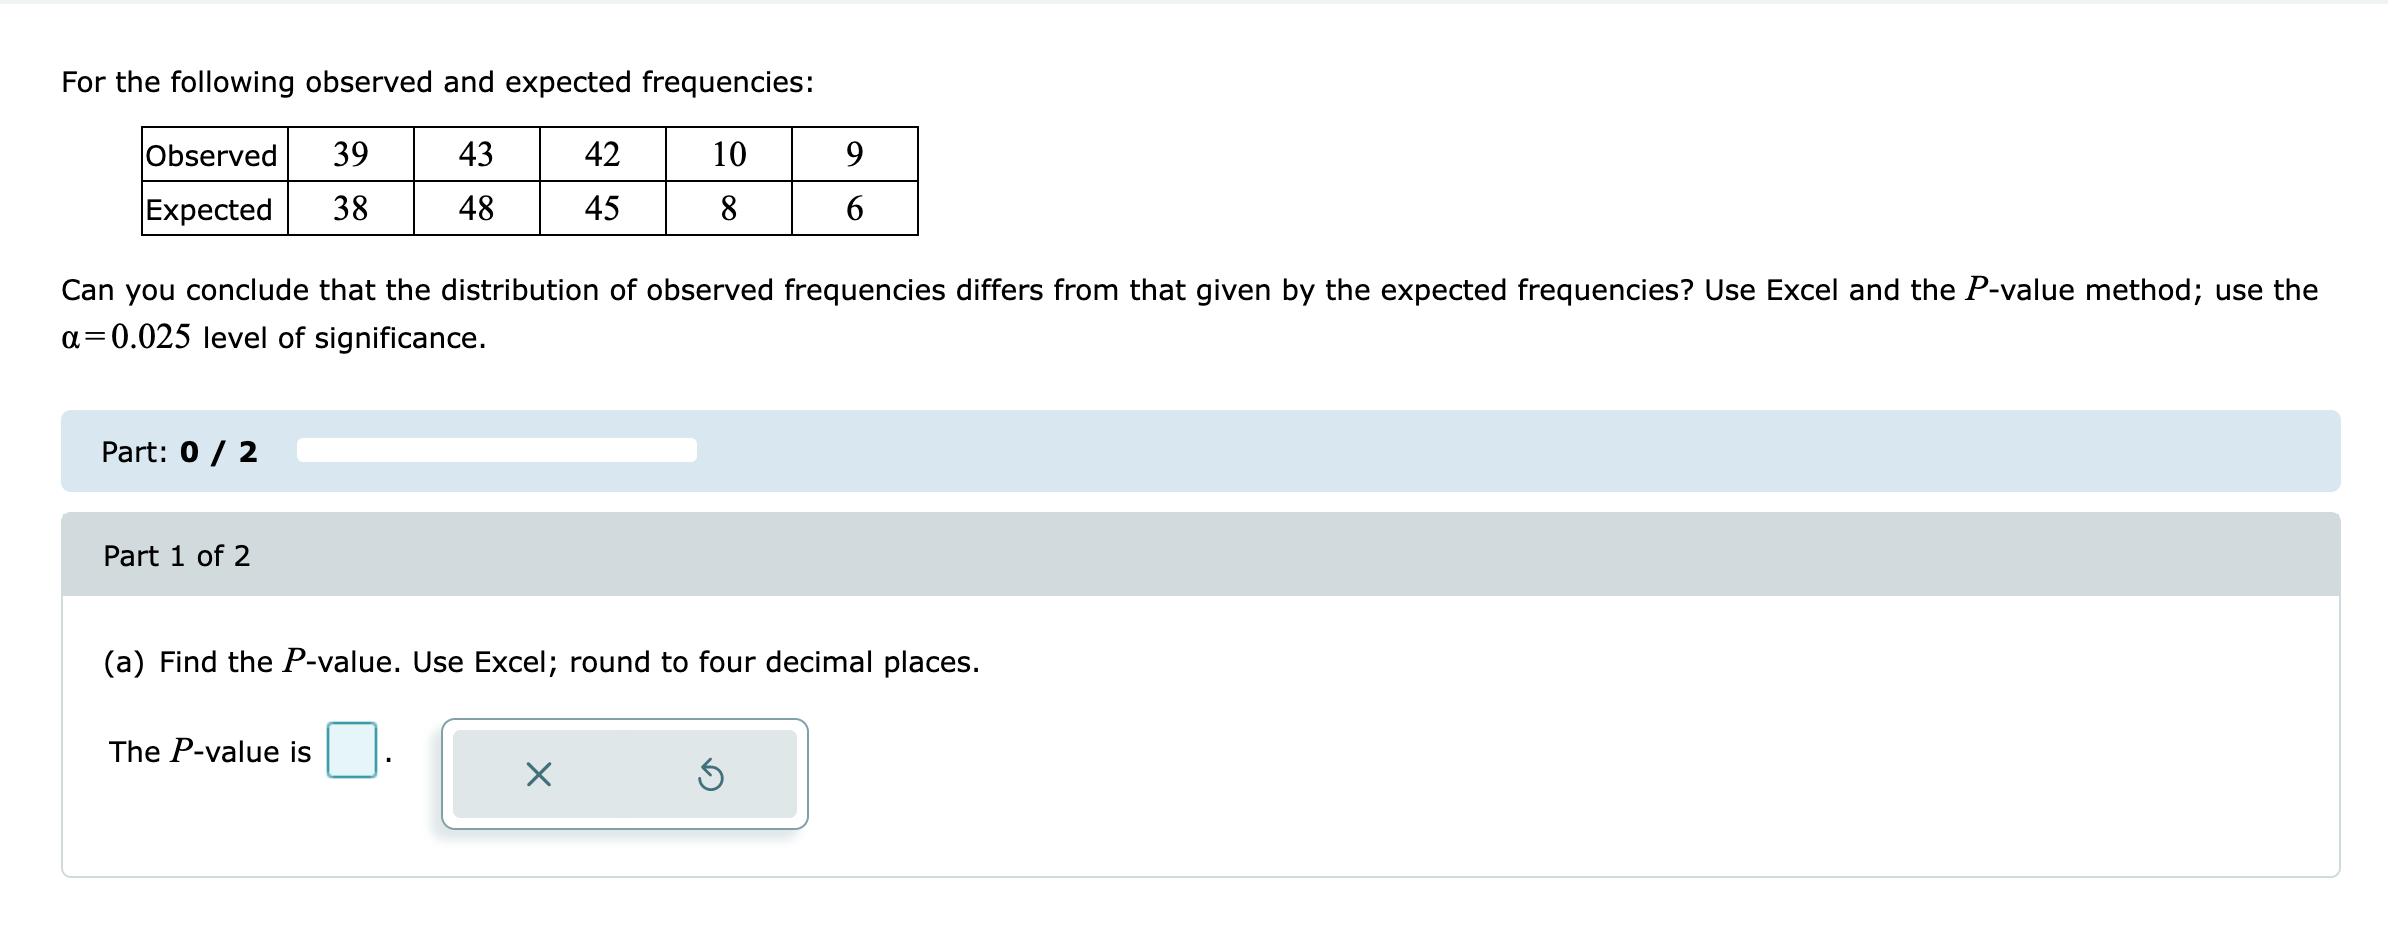This screenshot has height=947, width=2388.
Task: Click the Observed frequency table
Action: pos(528,181)
